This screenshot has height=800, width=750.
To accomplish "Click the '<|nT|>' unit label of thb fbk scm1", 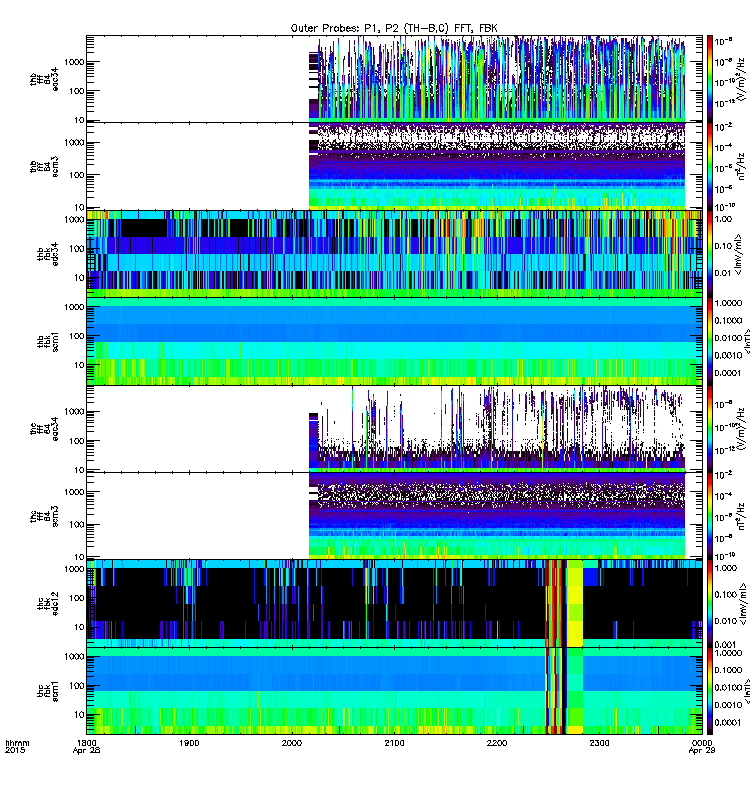I will (747, 342).
